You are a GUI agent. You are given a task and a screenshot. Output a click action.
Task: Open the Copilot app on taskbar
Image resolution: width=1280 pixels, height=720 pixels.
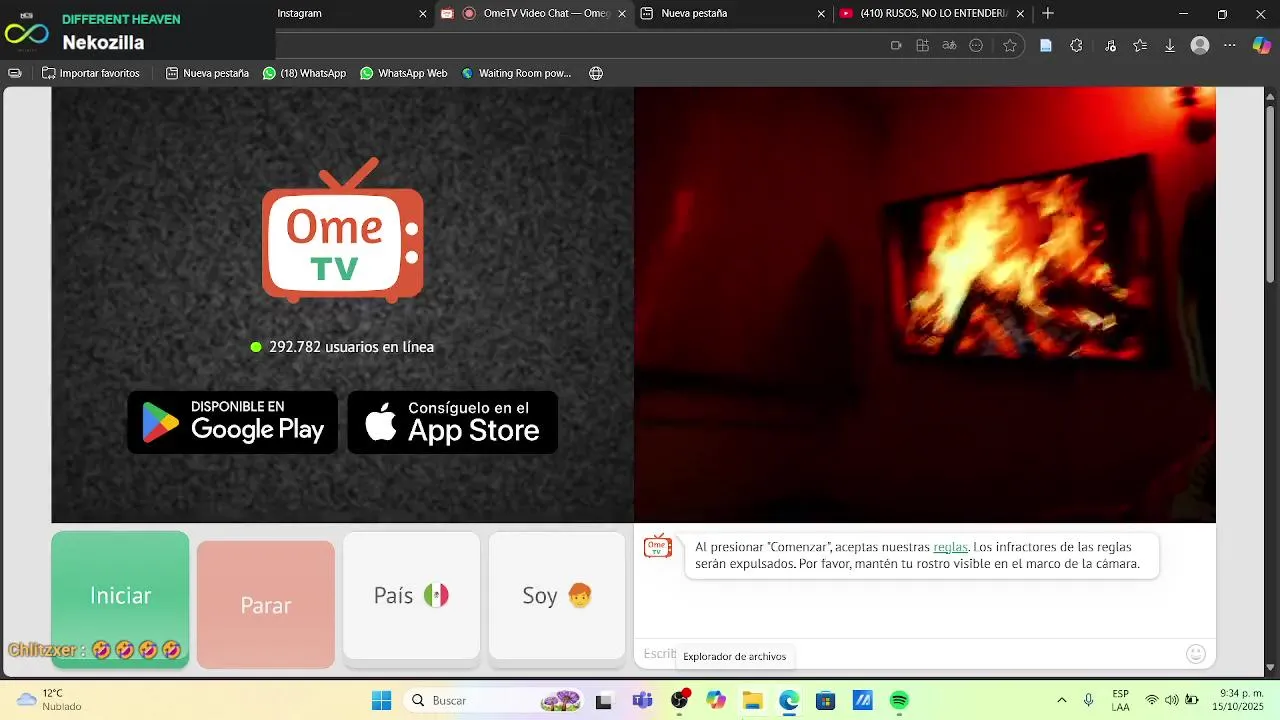(x=716, y=700)
